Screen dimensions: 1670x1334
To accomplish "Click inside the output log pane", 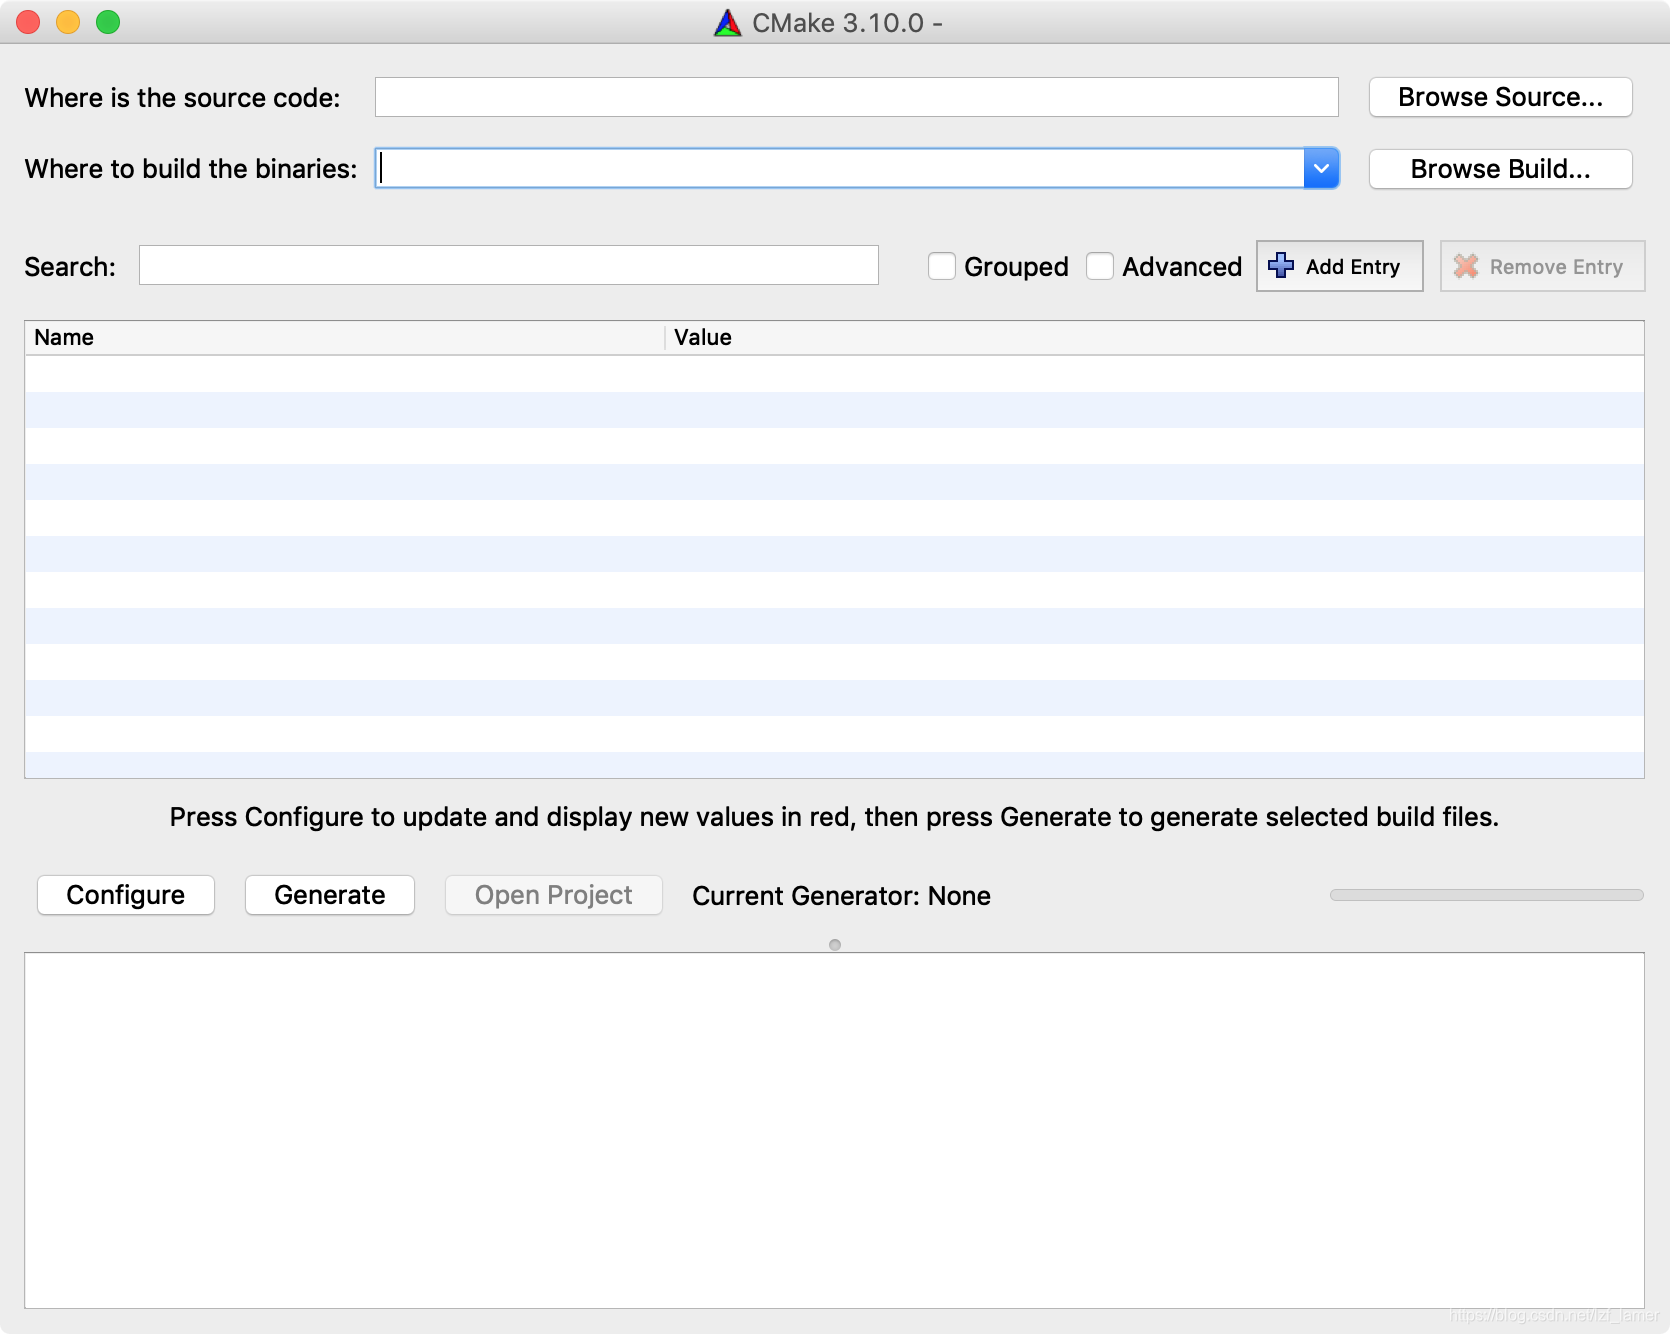I will [x=834, y=1130].
